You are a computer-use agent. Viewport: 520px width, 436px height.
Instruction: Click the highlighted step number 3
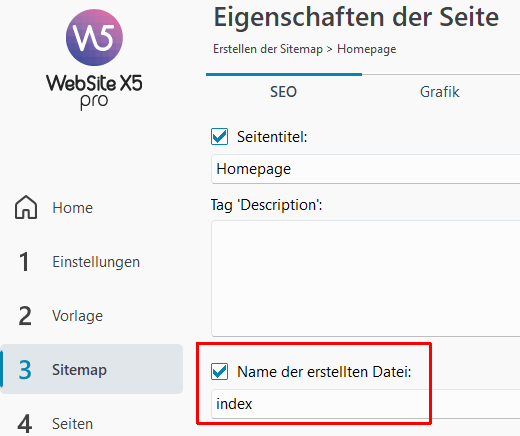click(25, 370)
